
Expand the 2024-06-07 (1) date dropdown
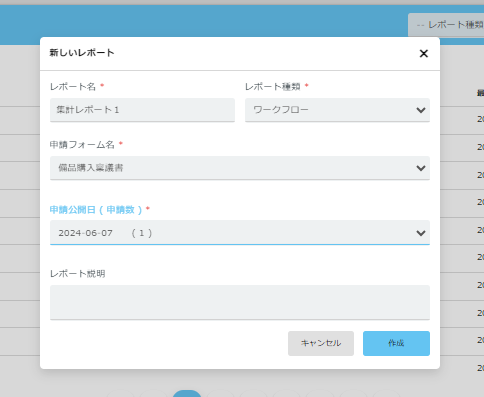point(240,233)
